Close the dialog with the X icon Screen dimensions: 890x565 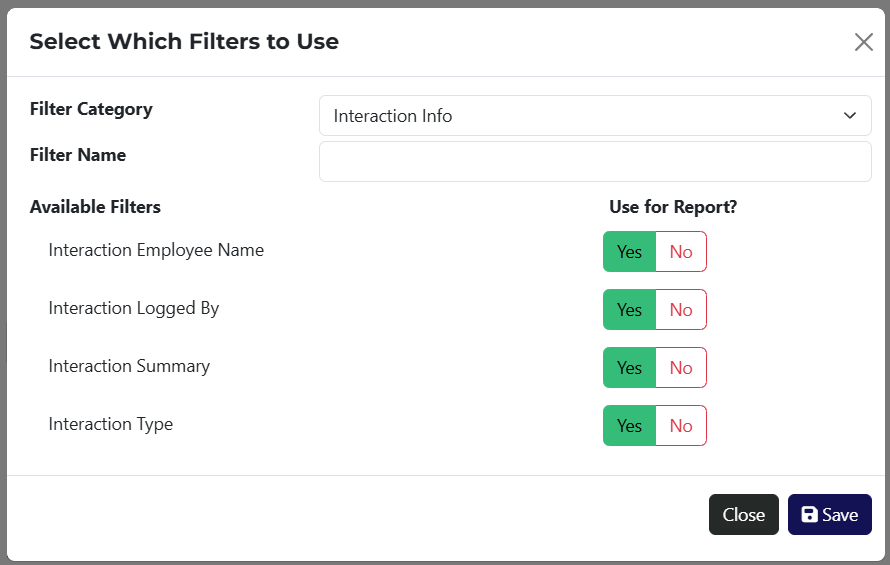(x=863, y=42)
